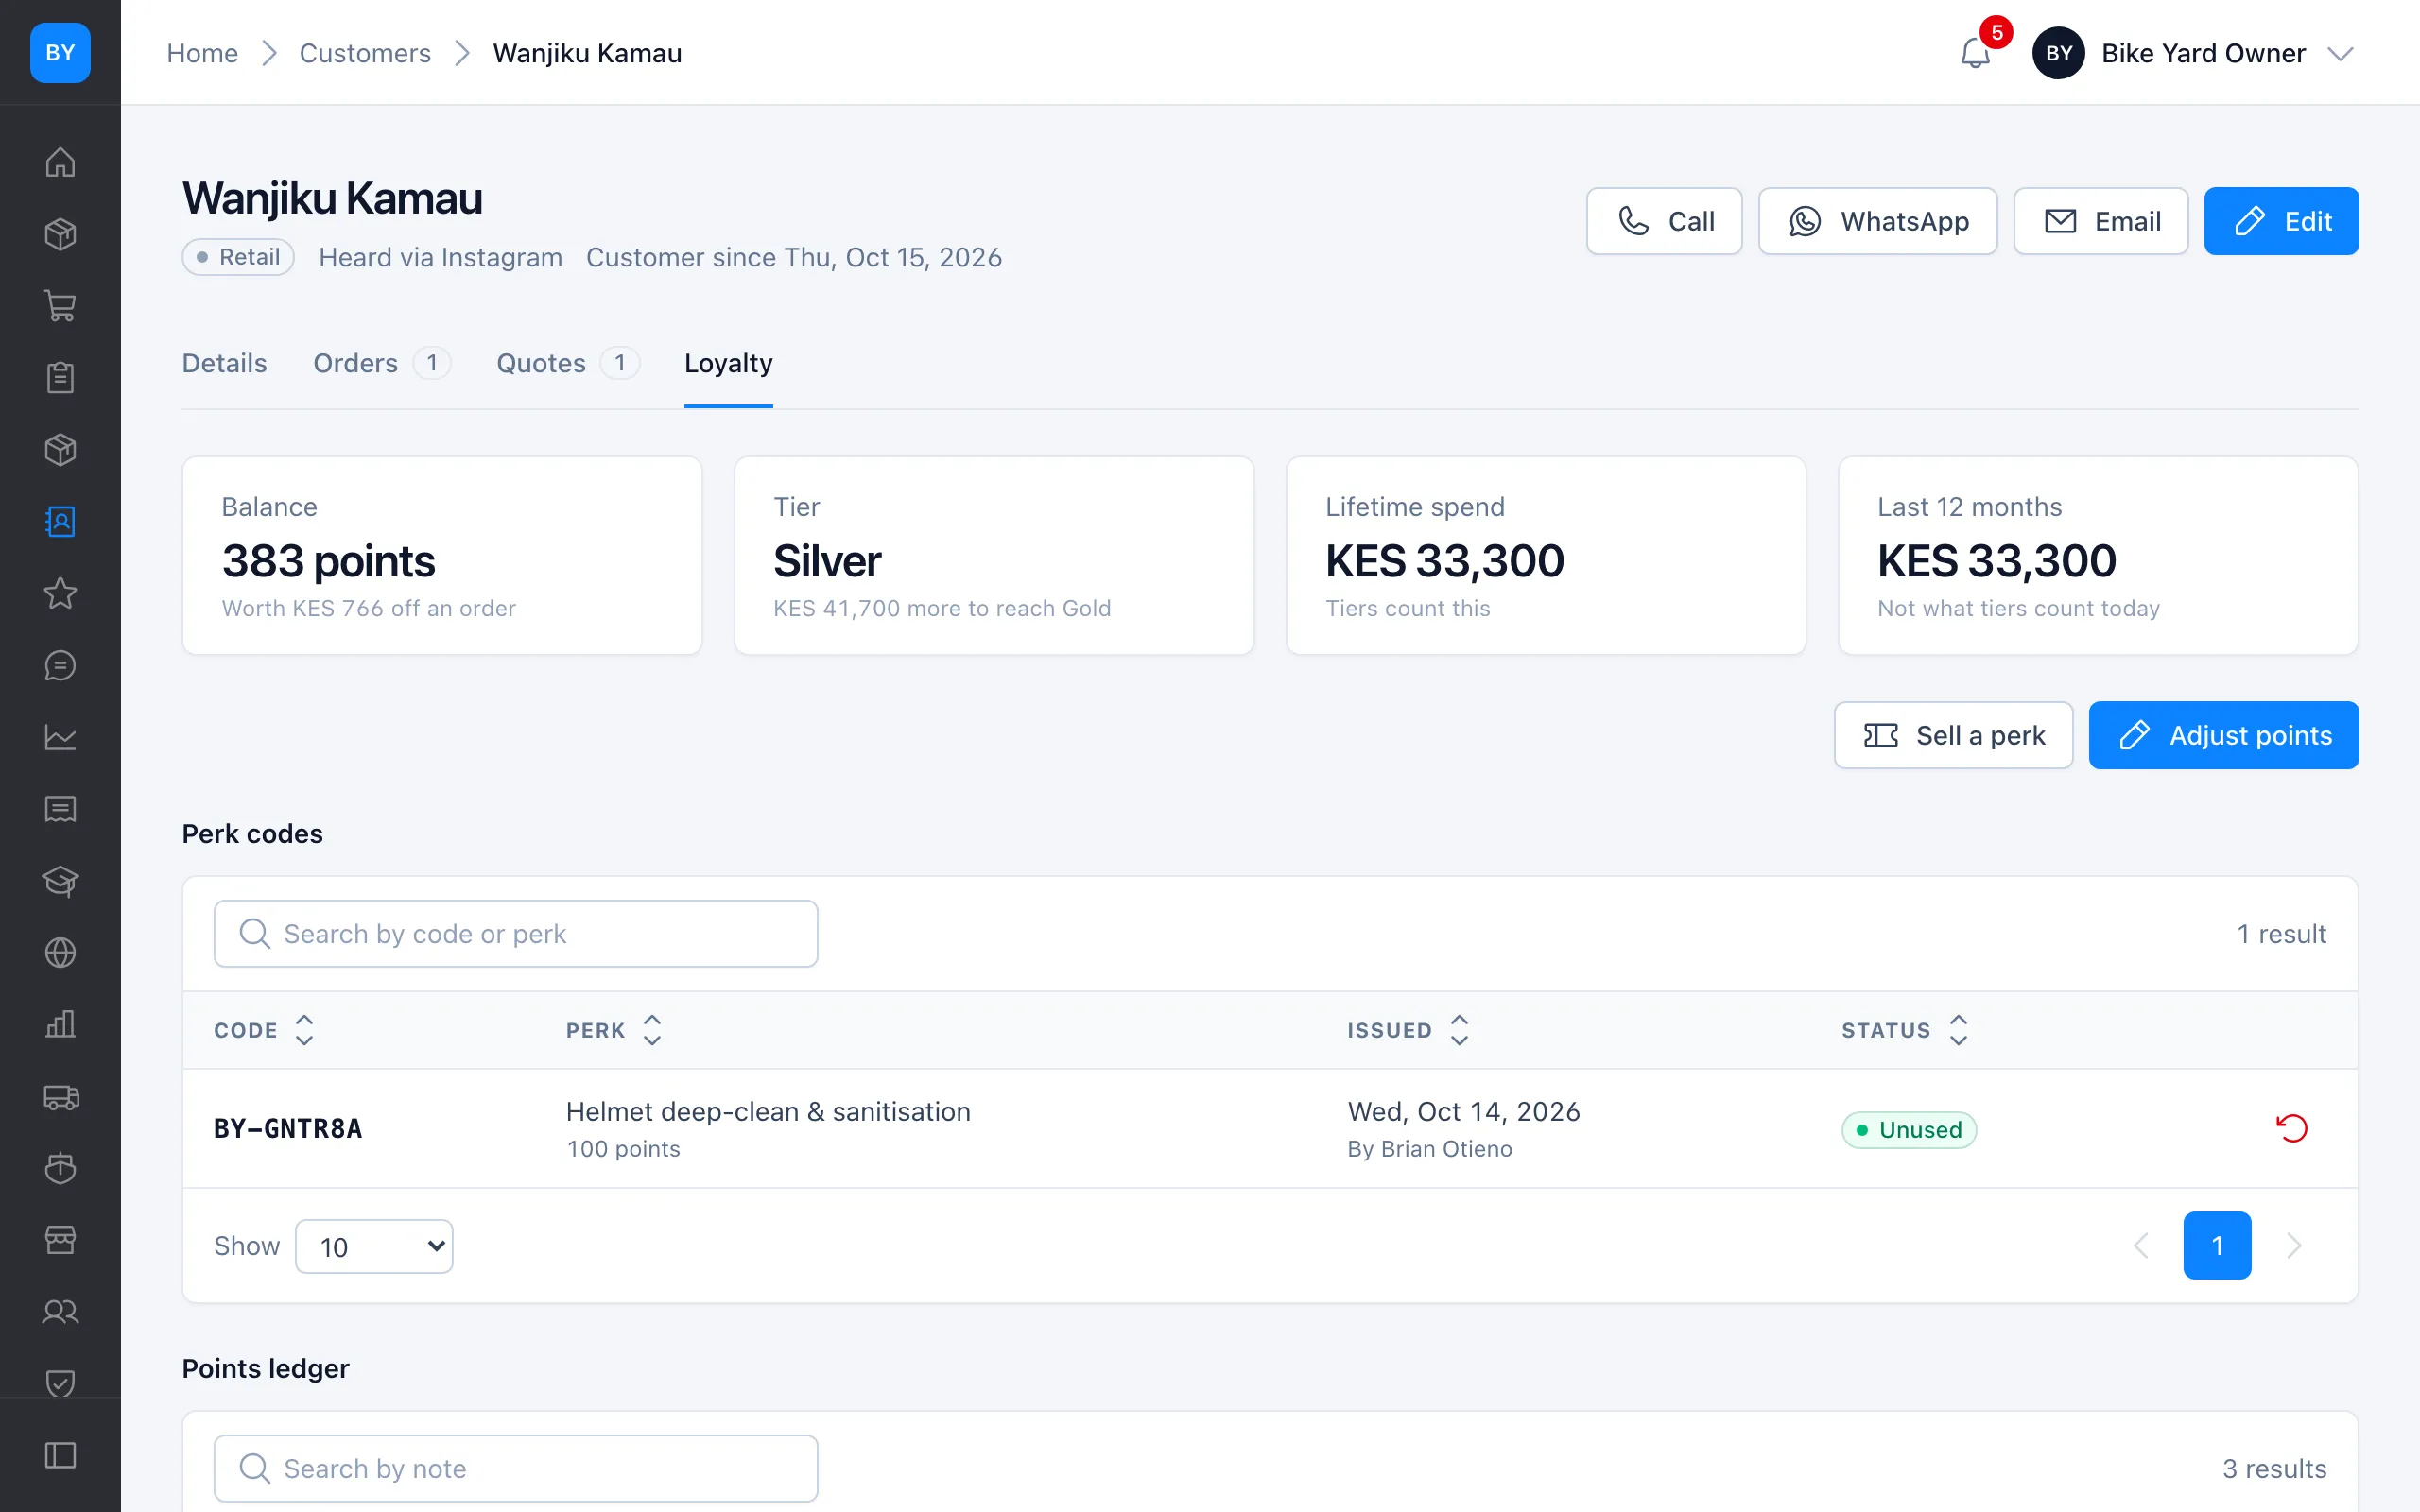The height and width of the screenshot is (1512, 2420).
Task: Click the revoke icon for code BY-GNTR8A
Action: [2291, 1128]
